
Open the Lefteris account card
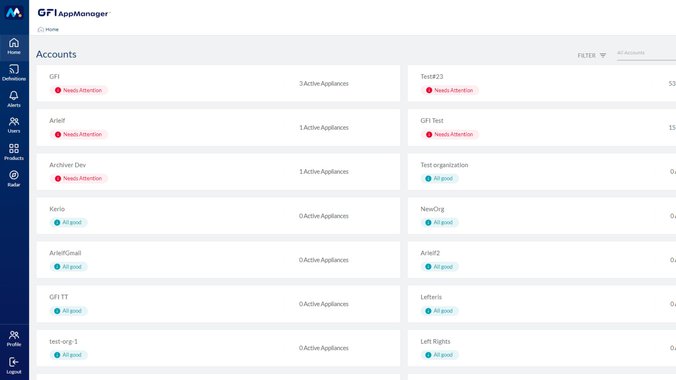541,304
